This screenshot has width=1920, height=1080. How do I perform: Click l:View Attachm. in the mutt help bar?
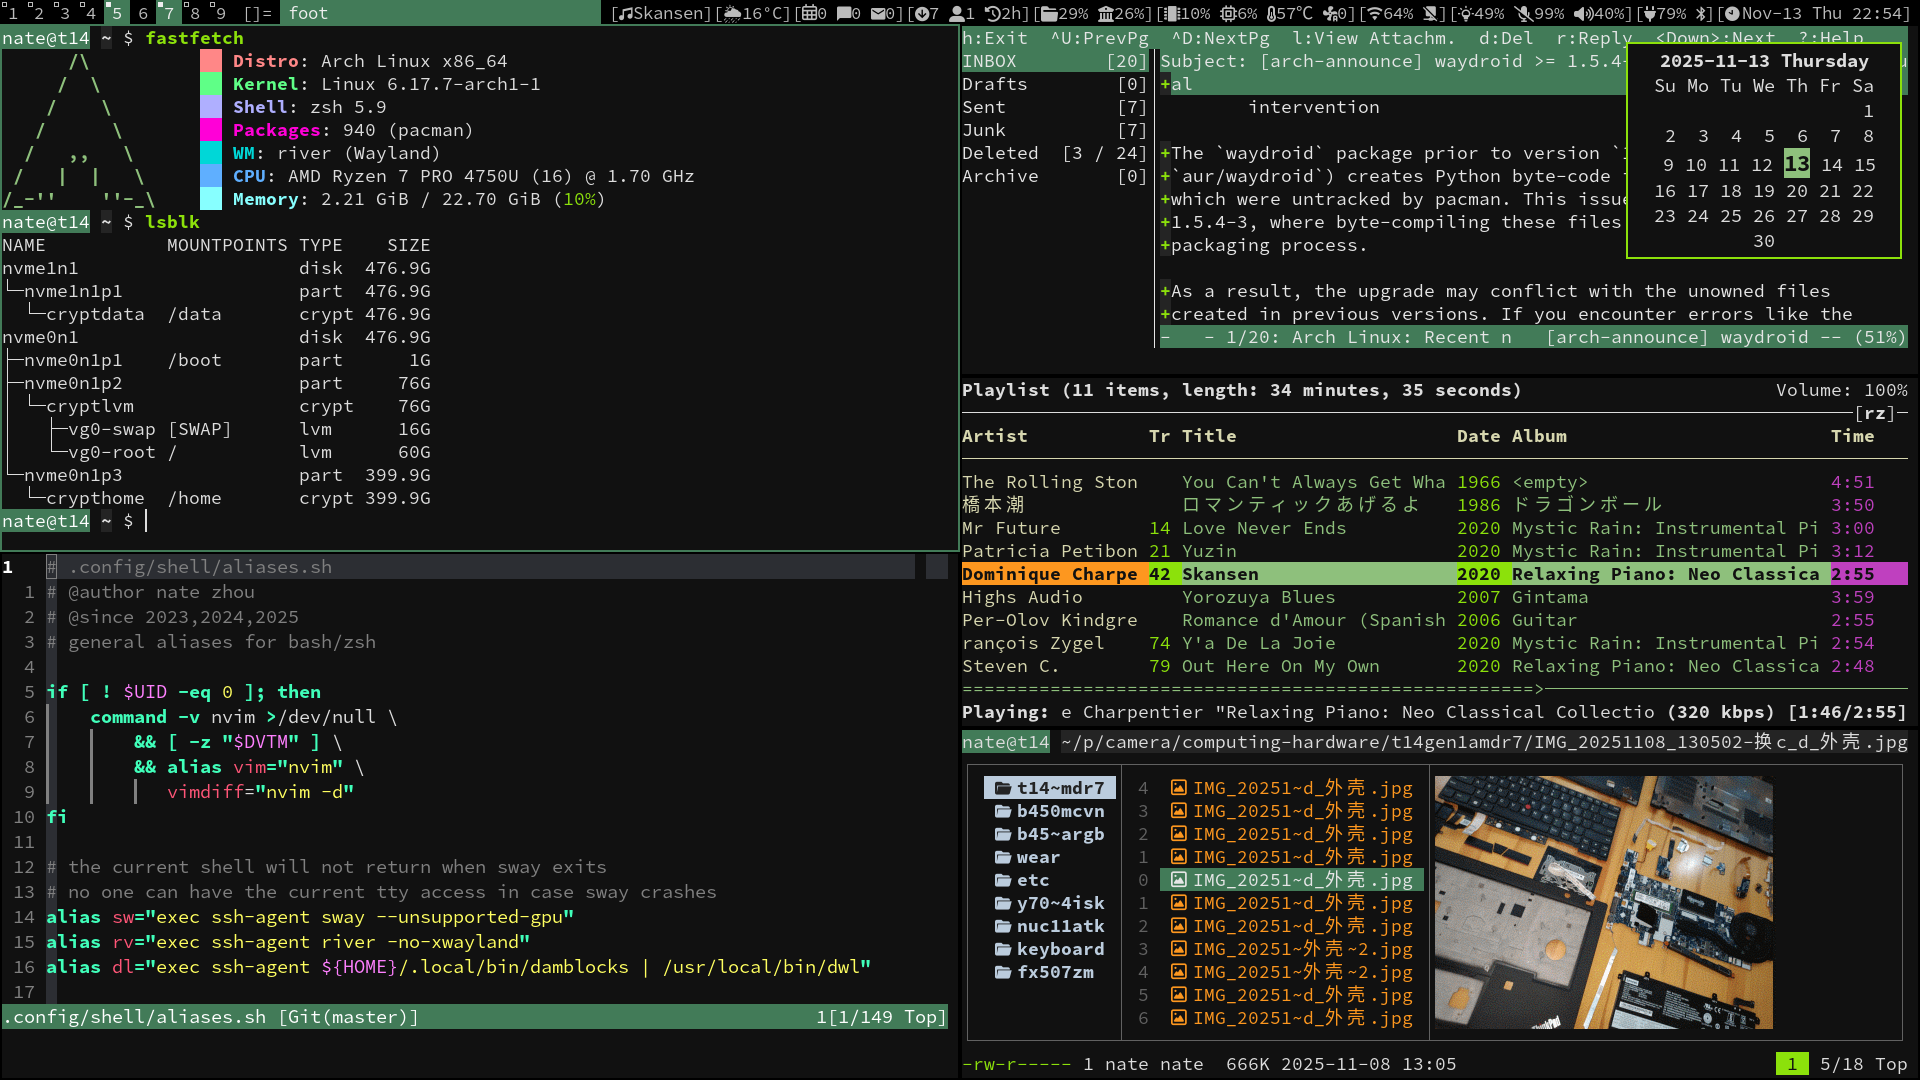pyautogui.click(x=1374, y=38)
